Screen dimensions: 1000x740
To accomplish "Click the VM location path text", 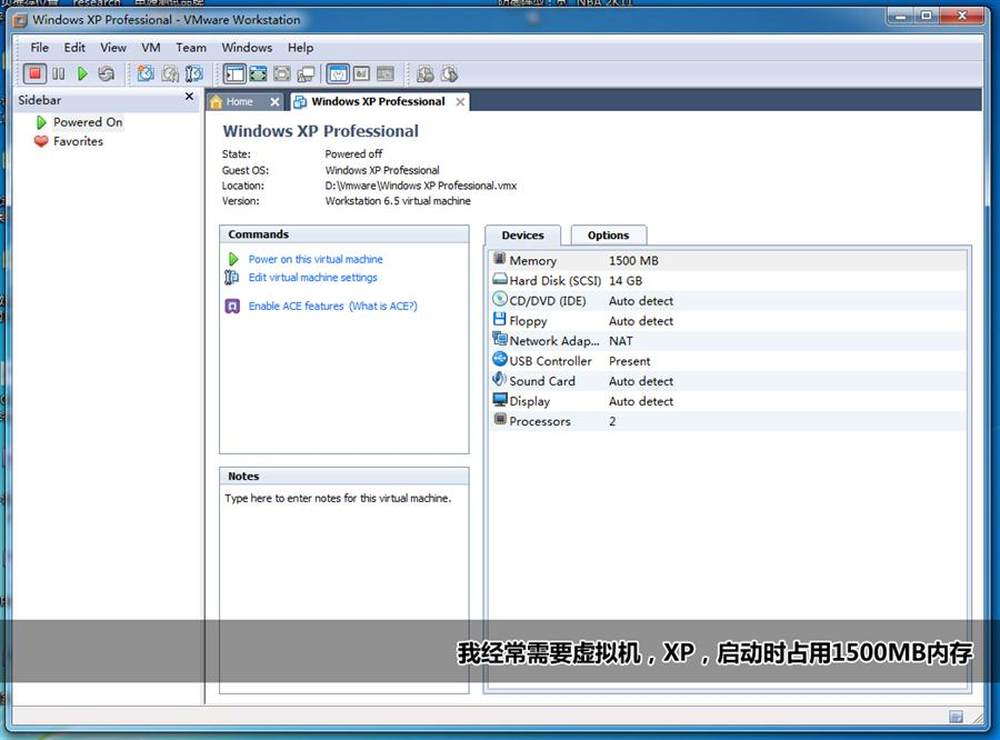I will pos(421,186).
